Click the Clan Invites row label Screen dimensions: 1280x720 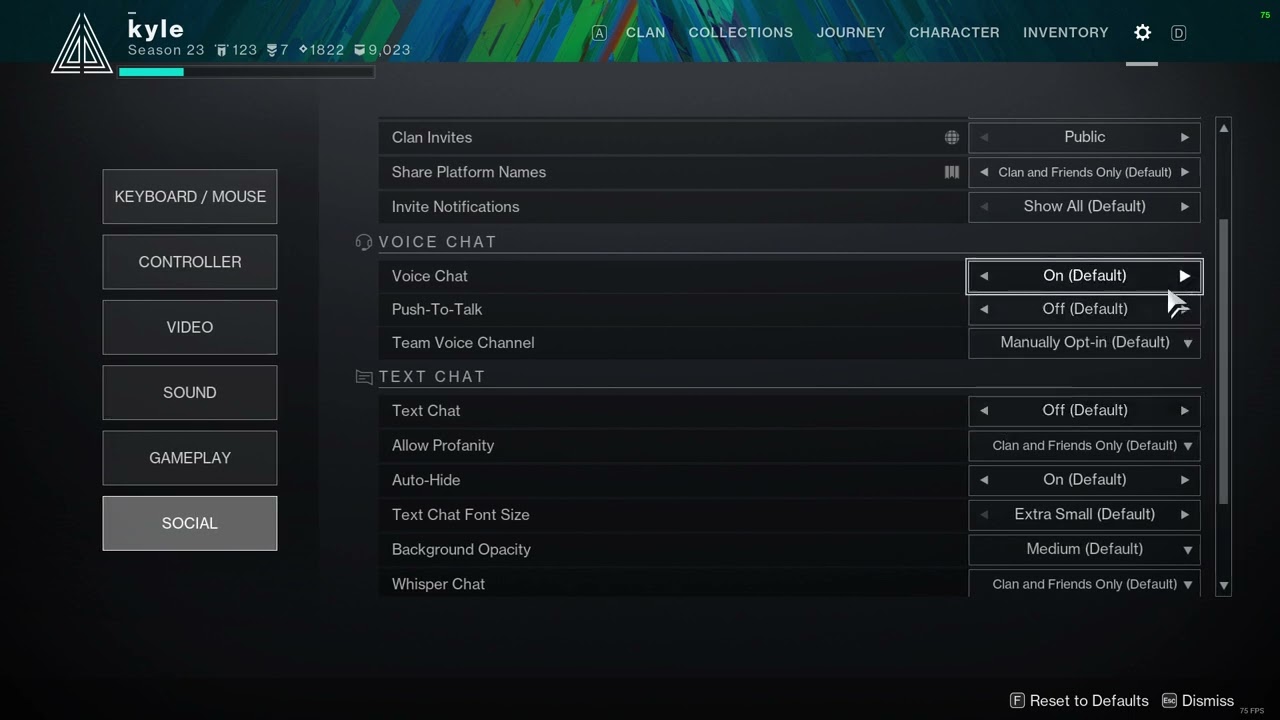tap(432, 138)
